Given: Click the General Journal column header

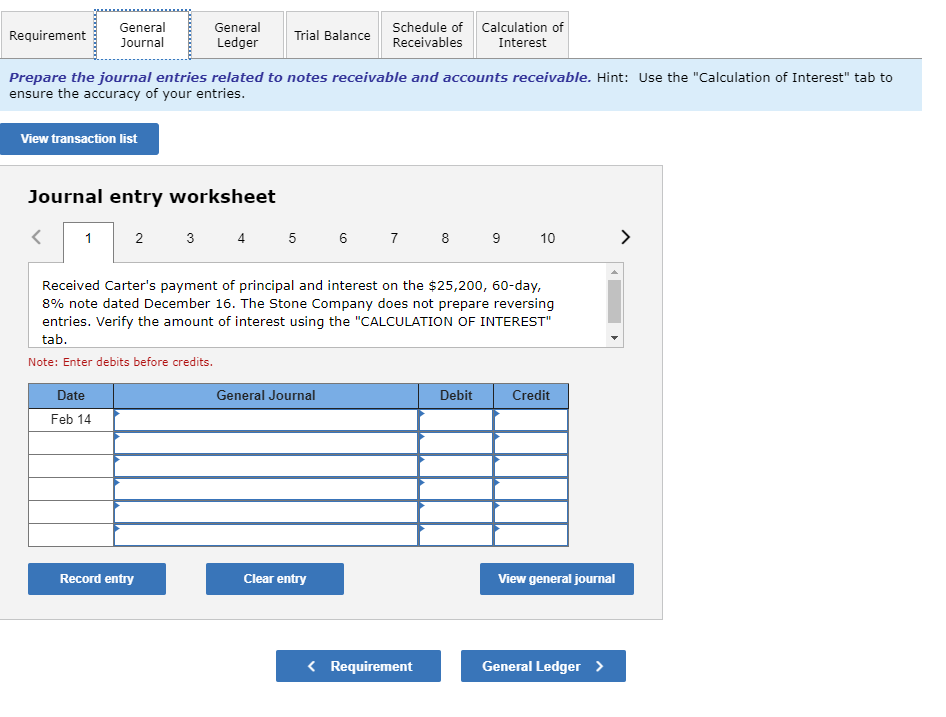Looking at the screenshot, I should pos(266,395).
